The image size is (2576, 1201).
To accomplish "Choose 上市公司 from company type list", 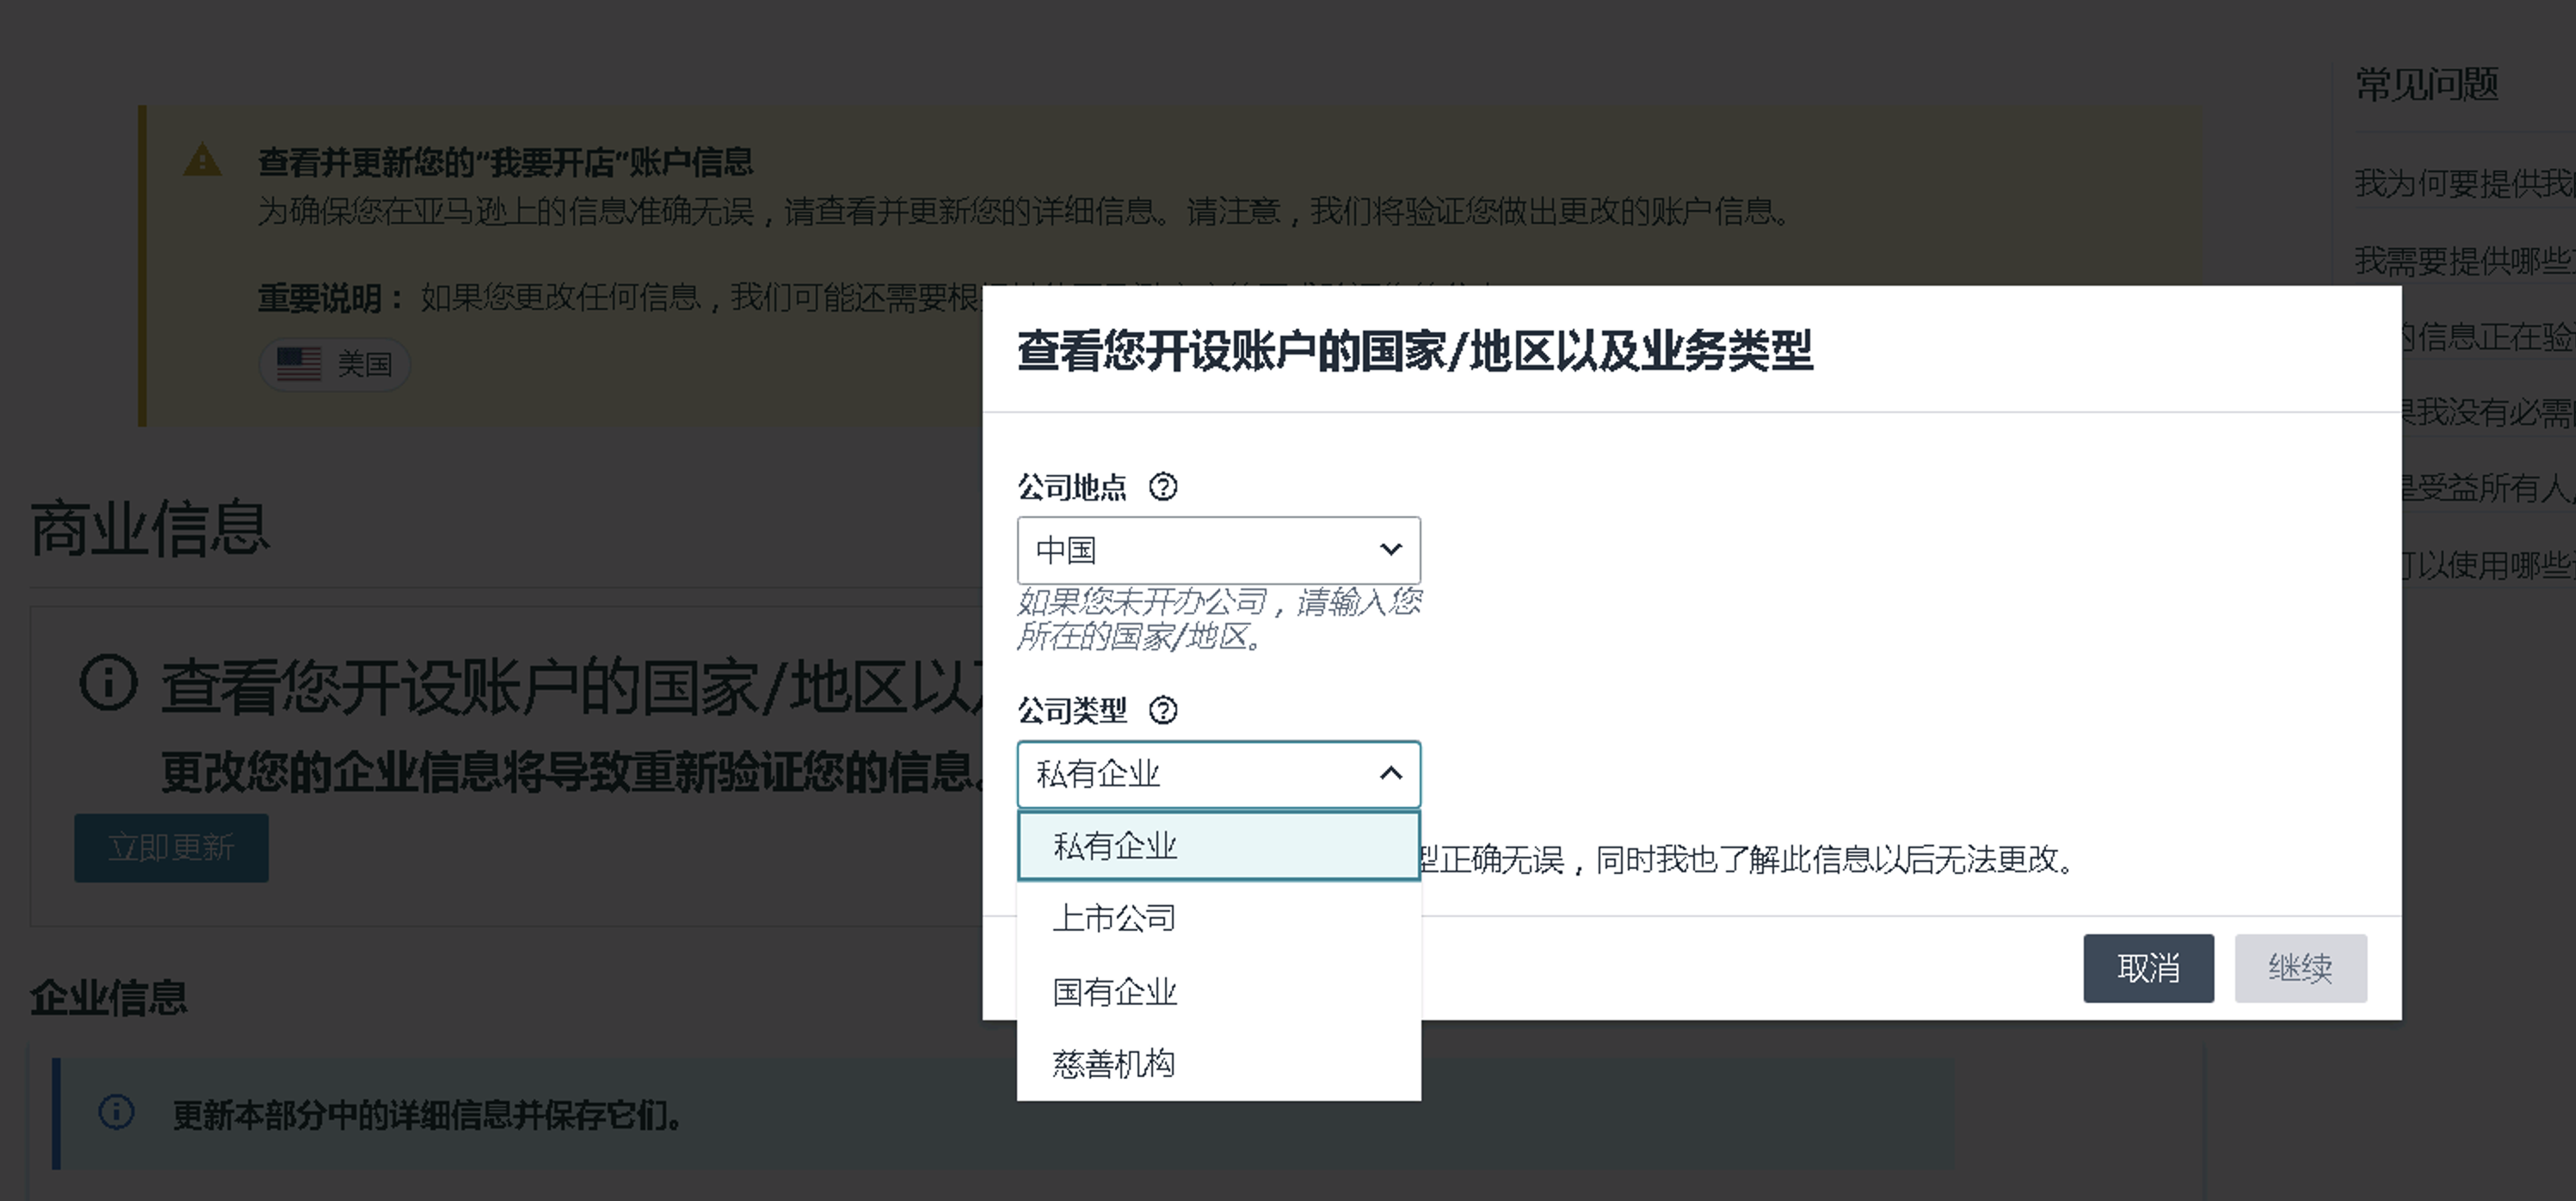I will 1114,918.
